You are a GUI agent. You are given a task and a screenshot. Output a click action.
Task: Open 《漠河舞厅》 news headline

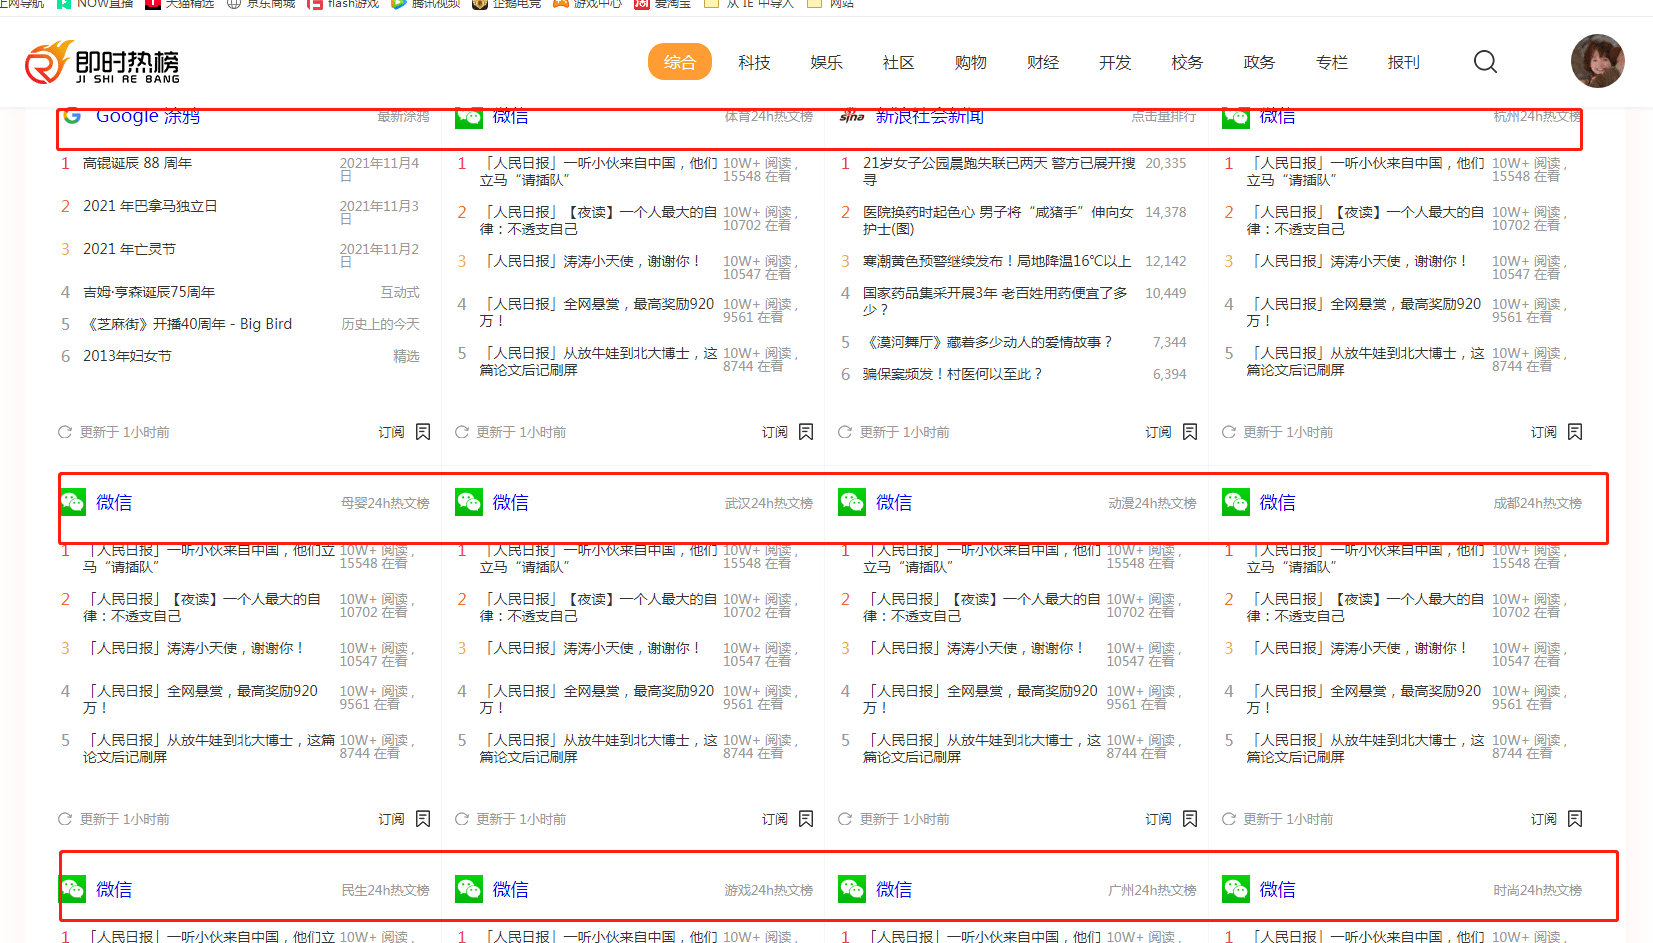987,342
